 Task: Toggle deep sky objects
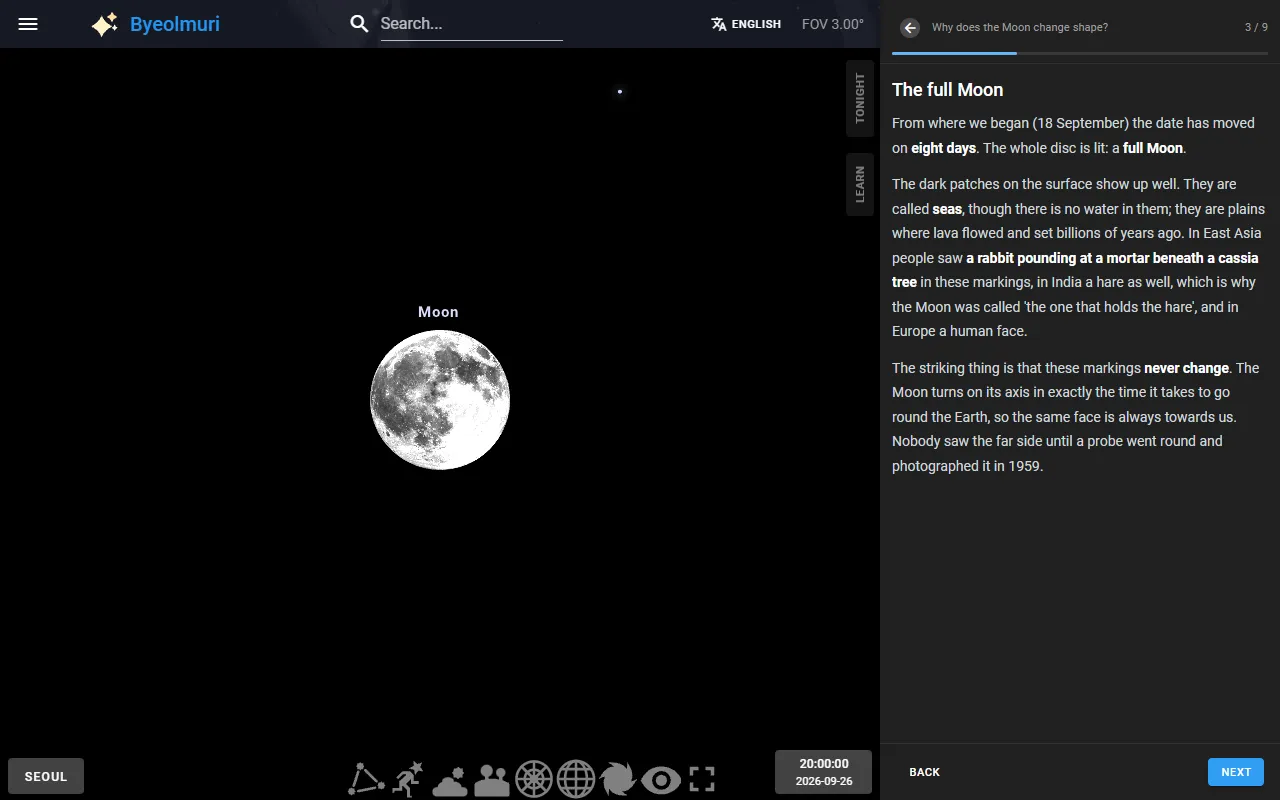click(x=618, y=779)
